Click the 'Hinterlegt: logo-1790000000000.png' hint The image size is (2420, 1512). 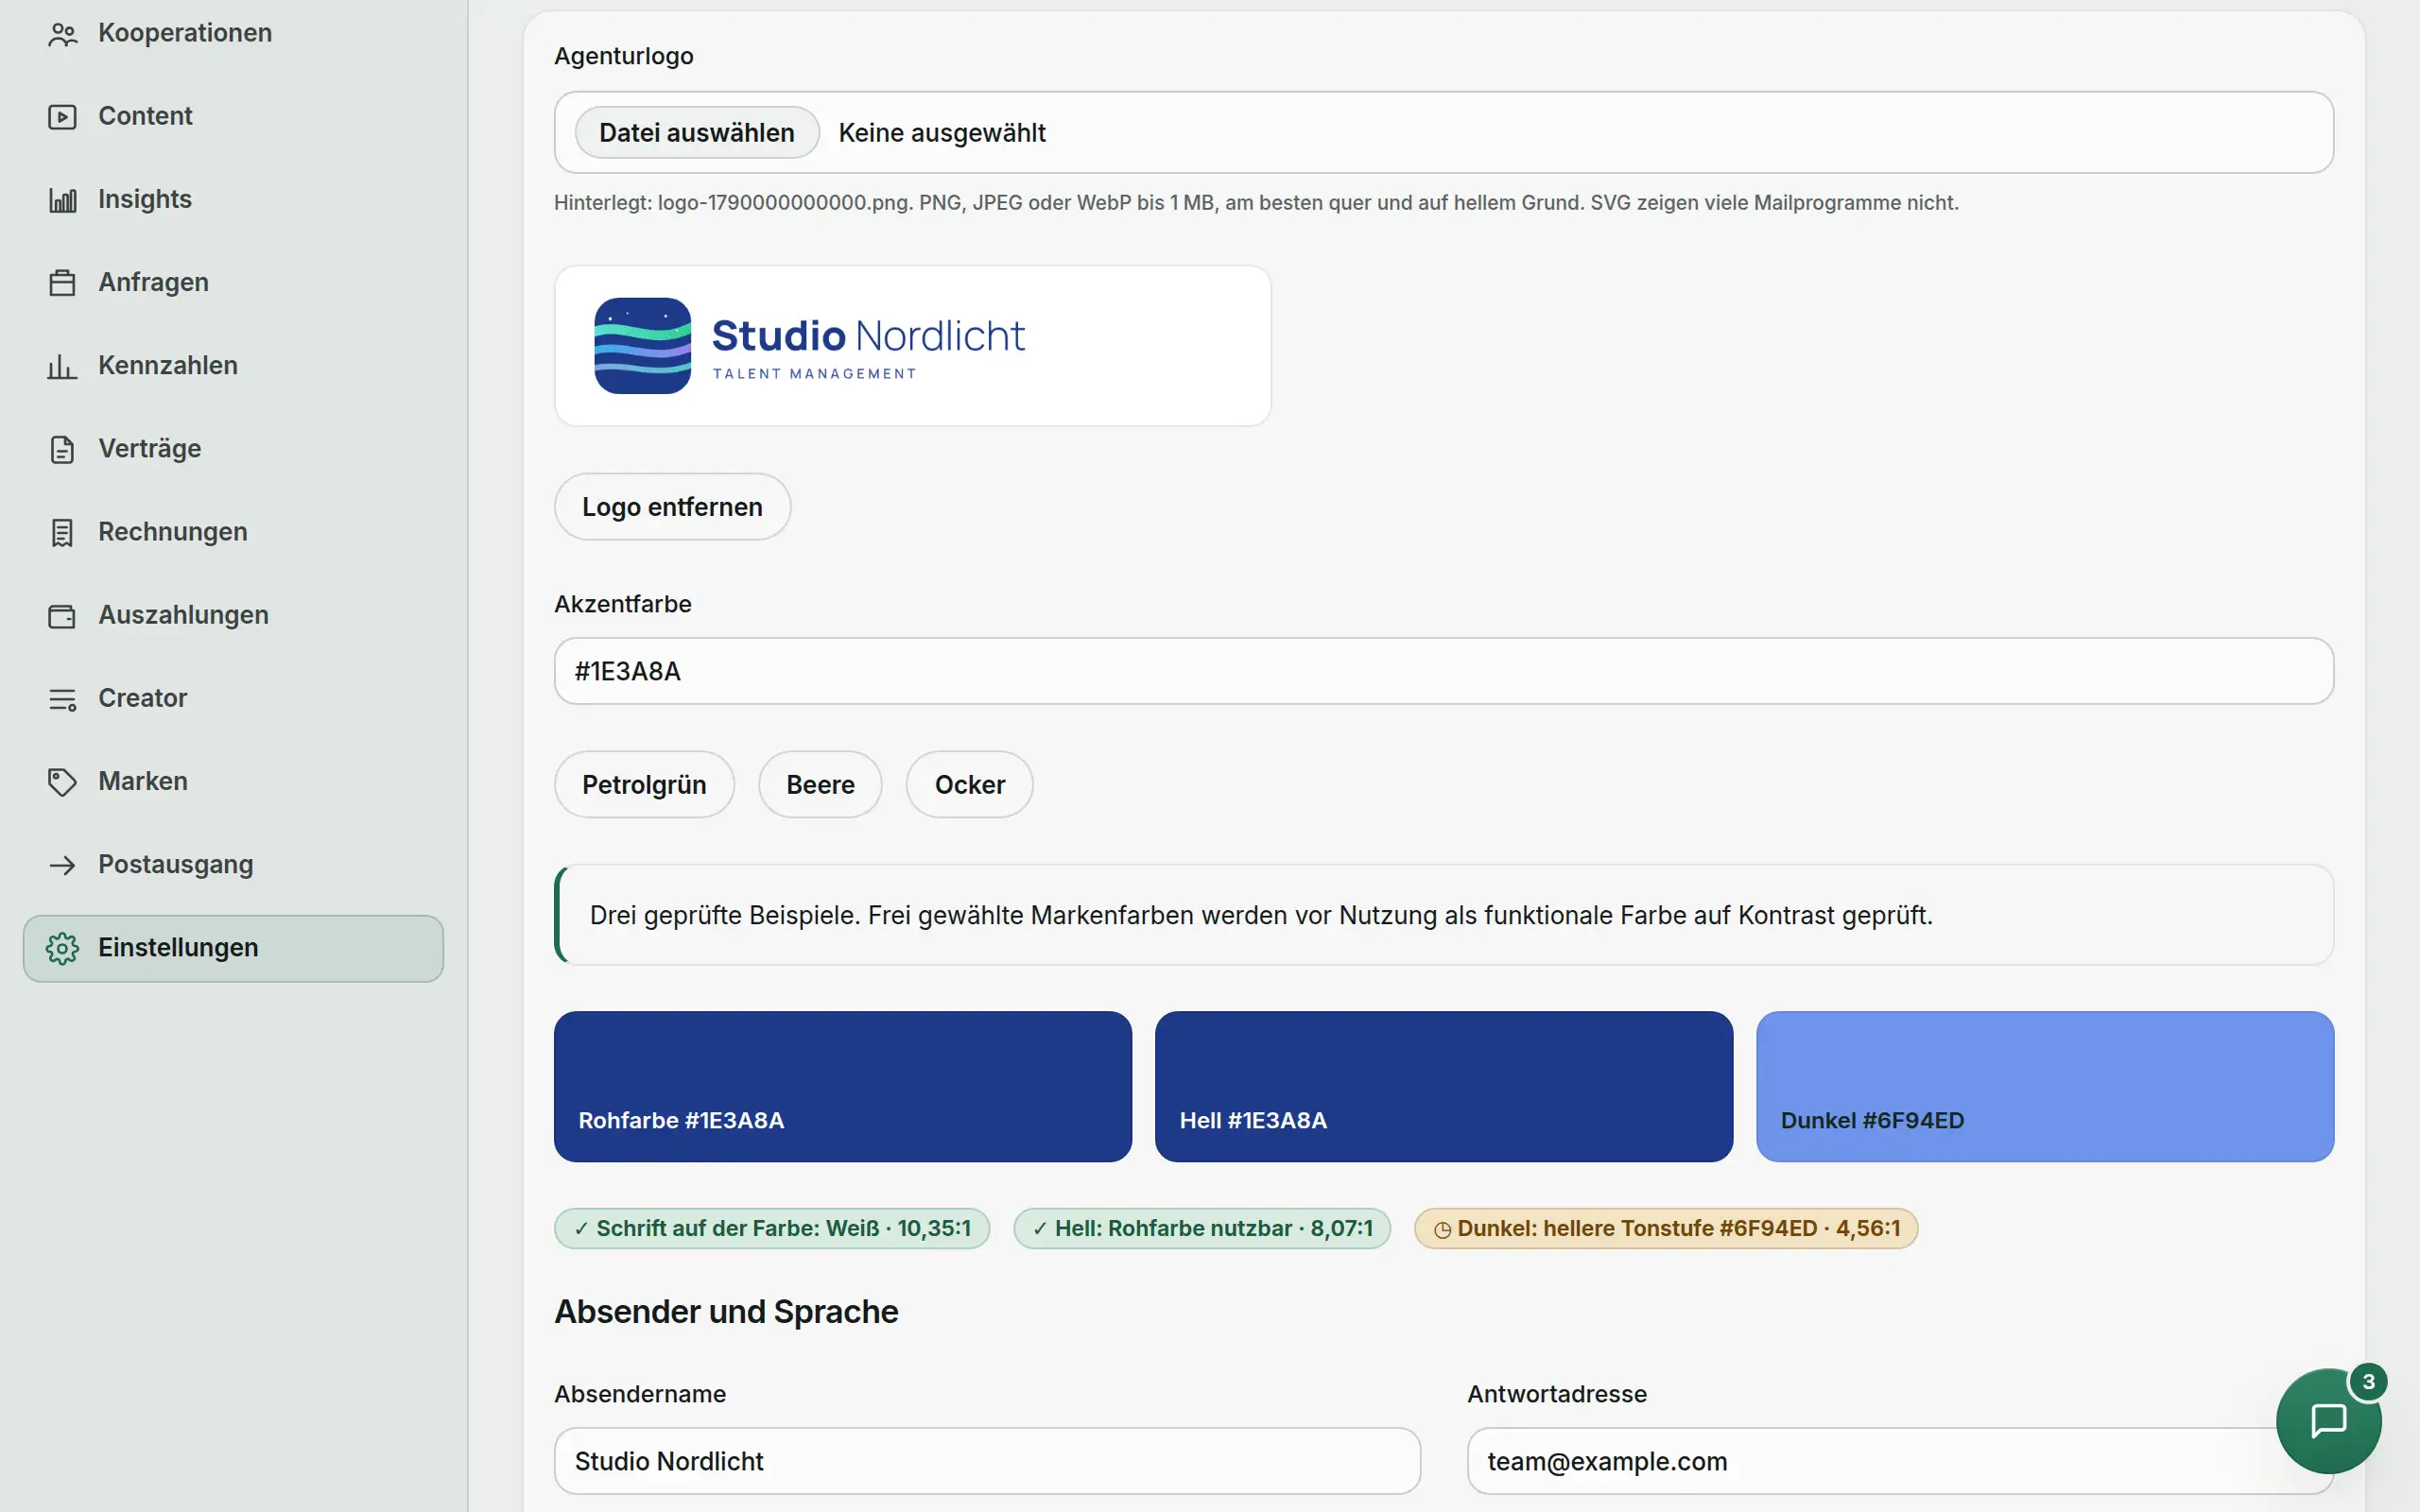(x=1256, y=202)
